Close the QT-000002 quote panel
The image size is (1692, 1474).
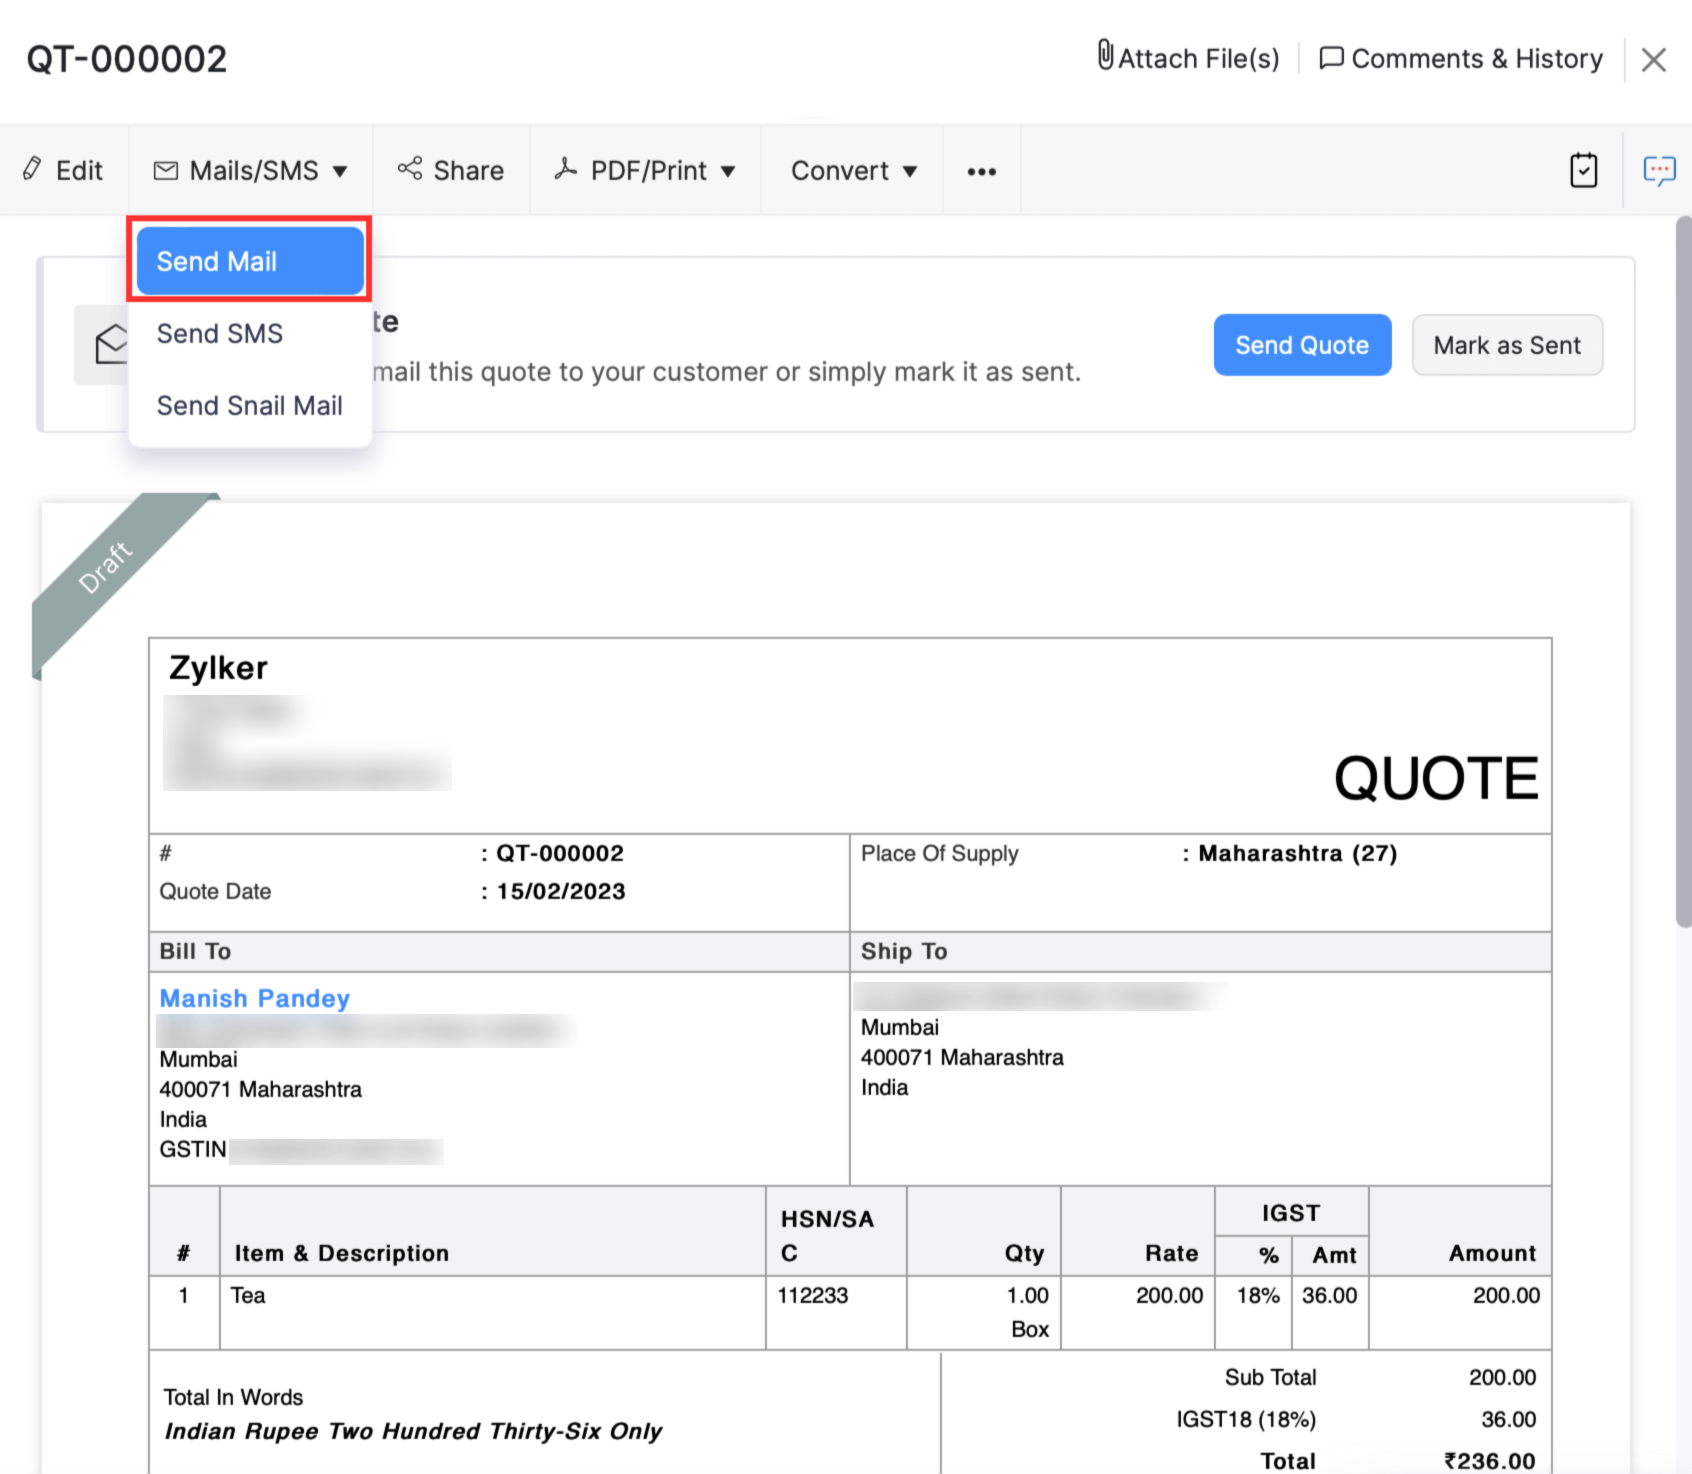pyautogui.click(x=1653, y=60)
